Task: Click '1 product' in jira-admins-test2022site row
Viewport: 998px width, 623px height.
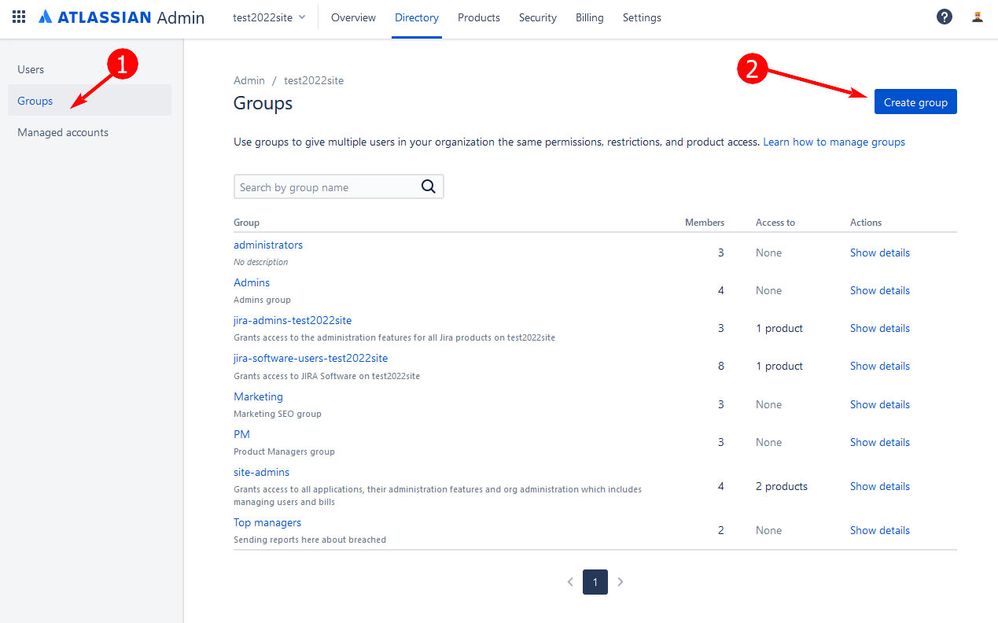Action: tap(779, 328)
